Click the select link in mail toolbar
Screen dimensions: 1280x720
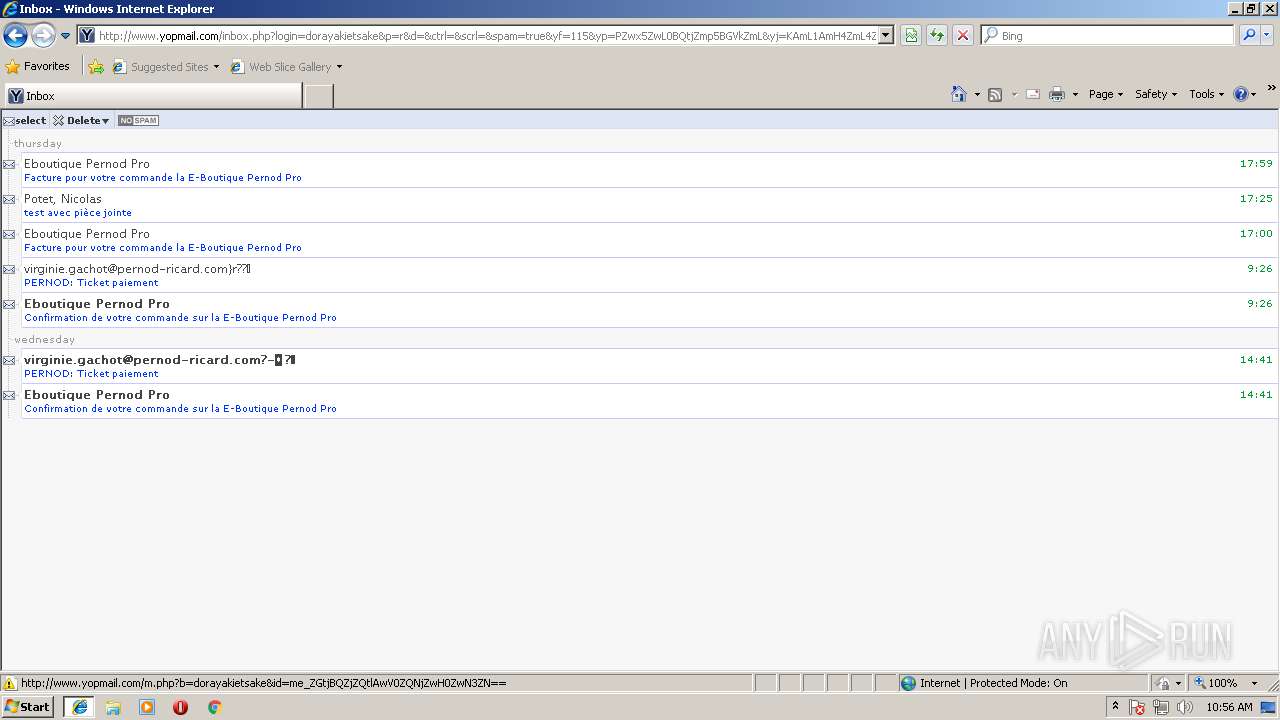coord(30,121)
